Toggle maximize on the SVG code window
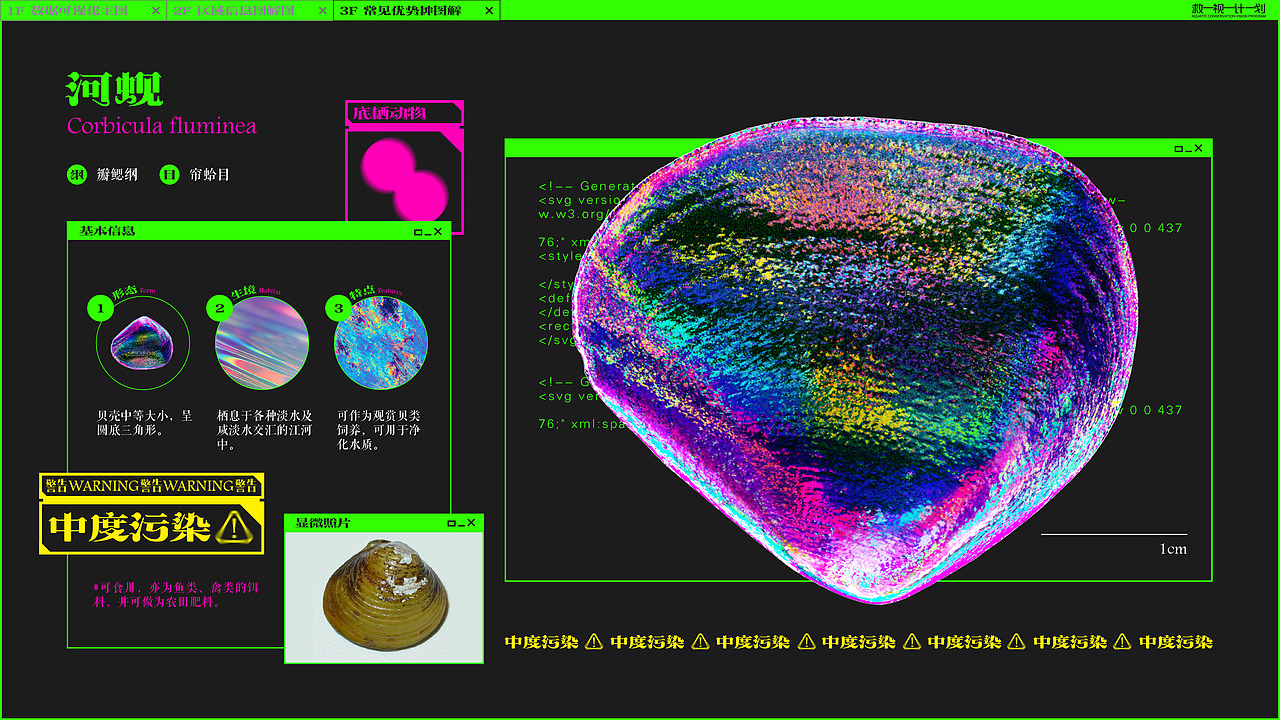 coord(1179,148)
